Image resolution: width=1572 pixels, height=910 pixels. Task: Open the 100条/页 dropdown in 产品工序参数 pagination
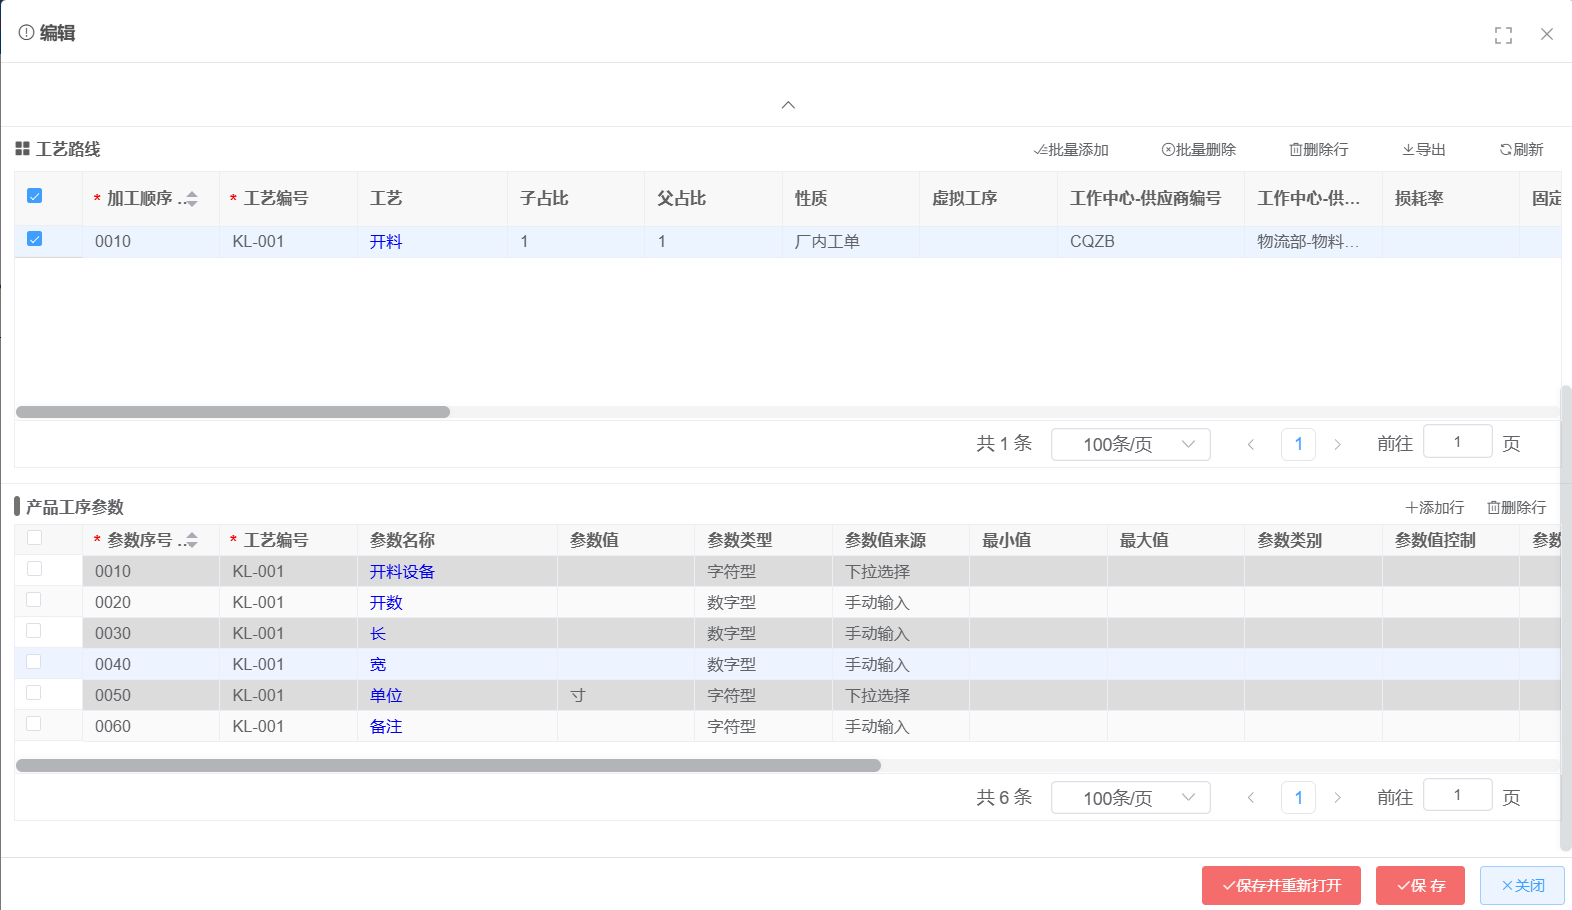[x=1131, y=798]
